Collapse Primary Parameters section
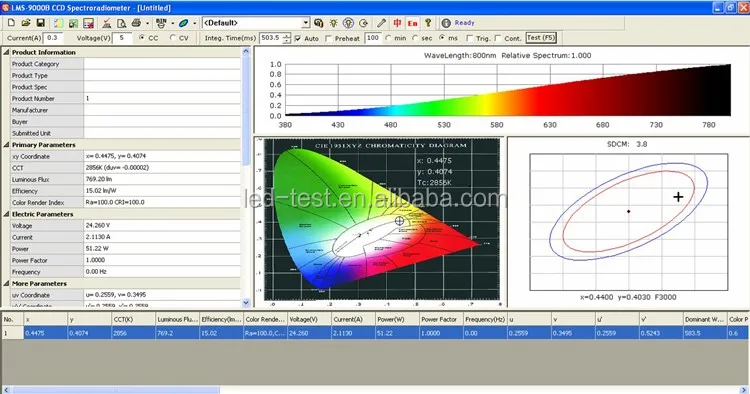Viewport: 750px width, 394px height. [x=6, y=144]
